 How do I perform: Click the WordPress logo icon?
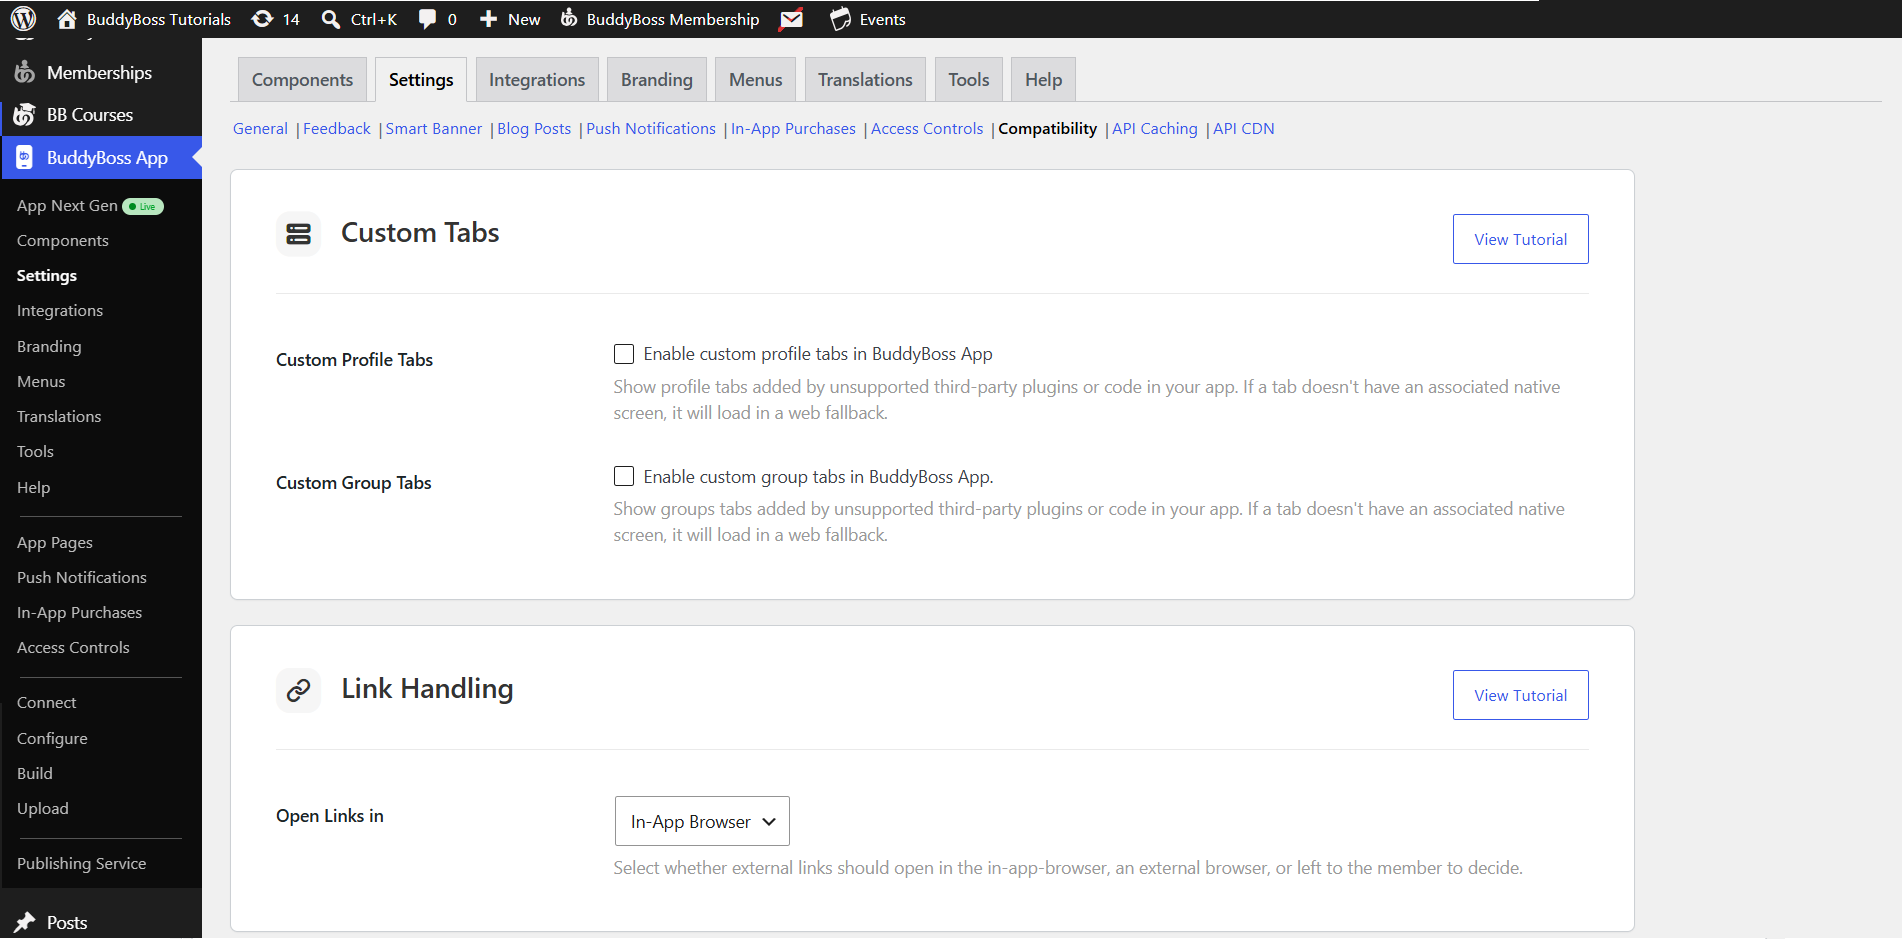click(24, 19)
